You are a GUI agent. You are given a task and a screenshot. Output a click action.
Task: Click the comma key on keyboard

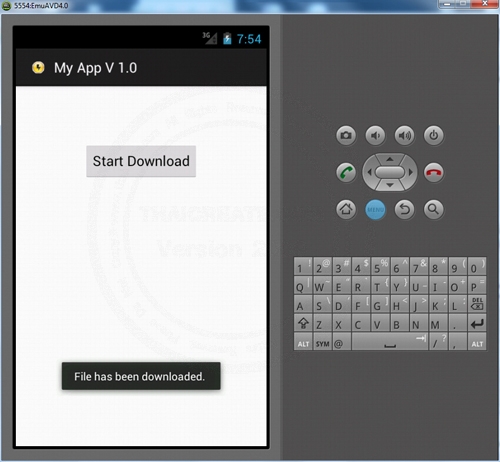click(457, 343)
